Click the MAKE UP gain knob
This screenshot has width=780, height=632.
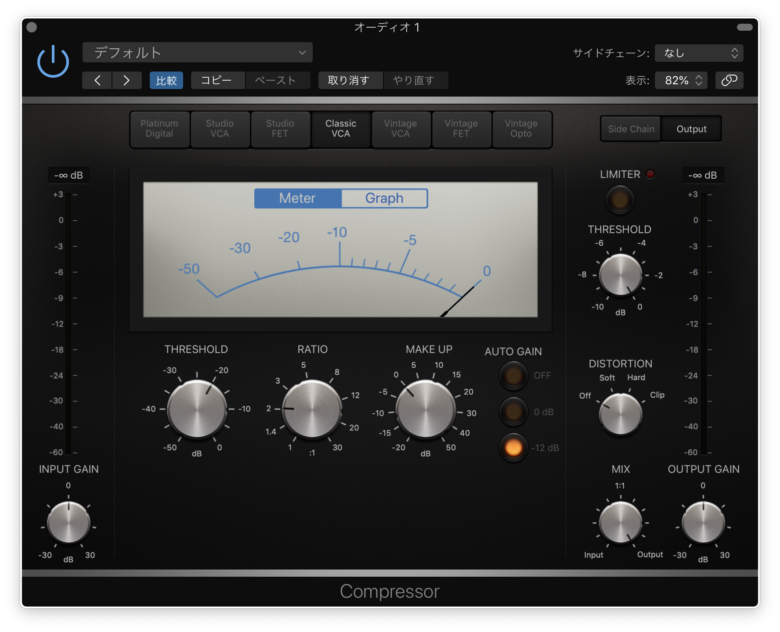(426, 409)
